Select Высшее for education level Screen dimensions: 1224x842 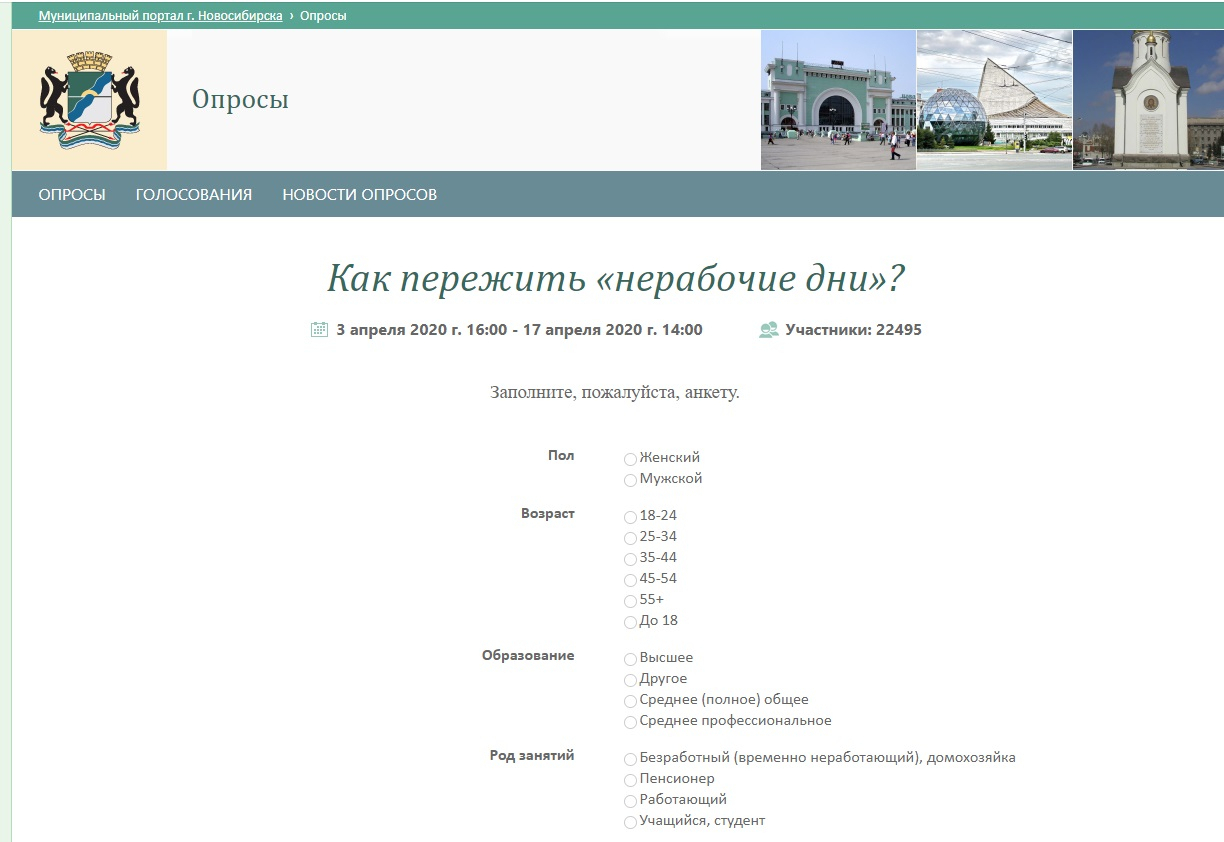click(x=630, y=659)
